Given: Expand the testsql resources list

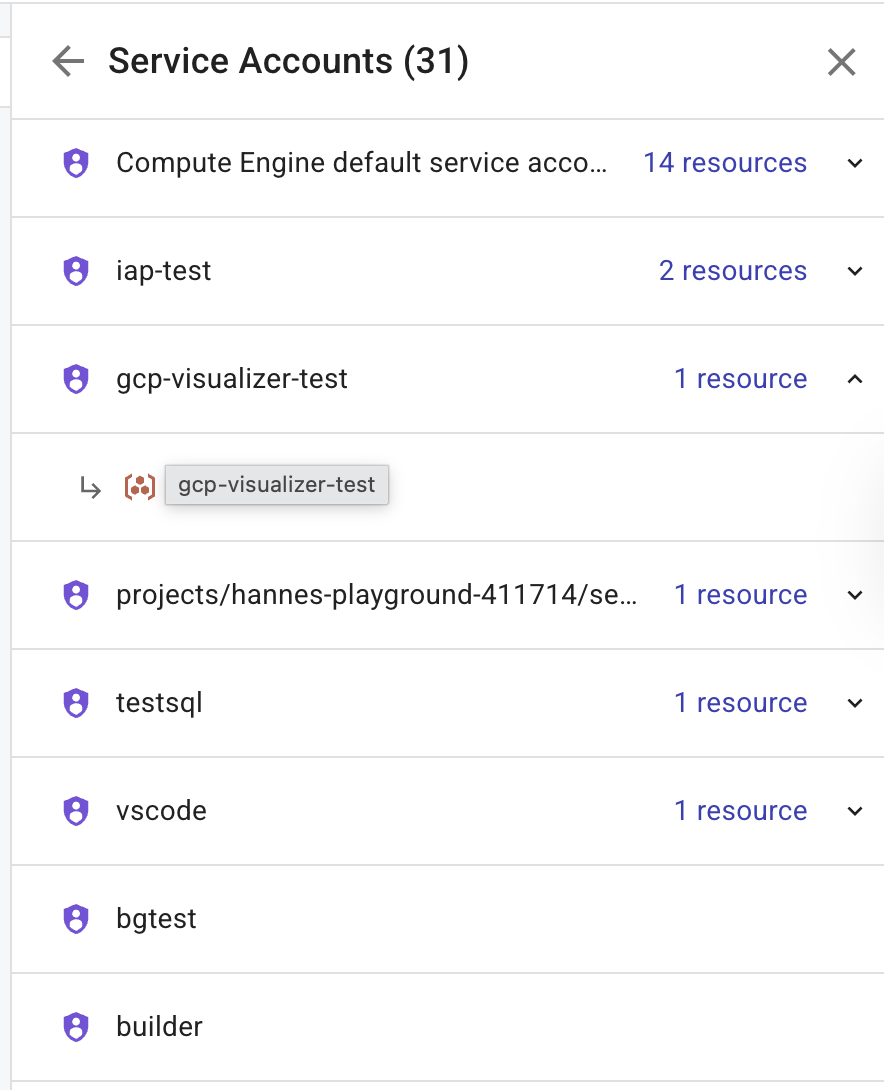Looking at the screenshot, I should tap(855, 703).
